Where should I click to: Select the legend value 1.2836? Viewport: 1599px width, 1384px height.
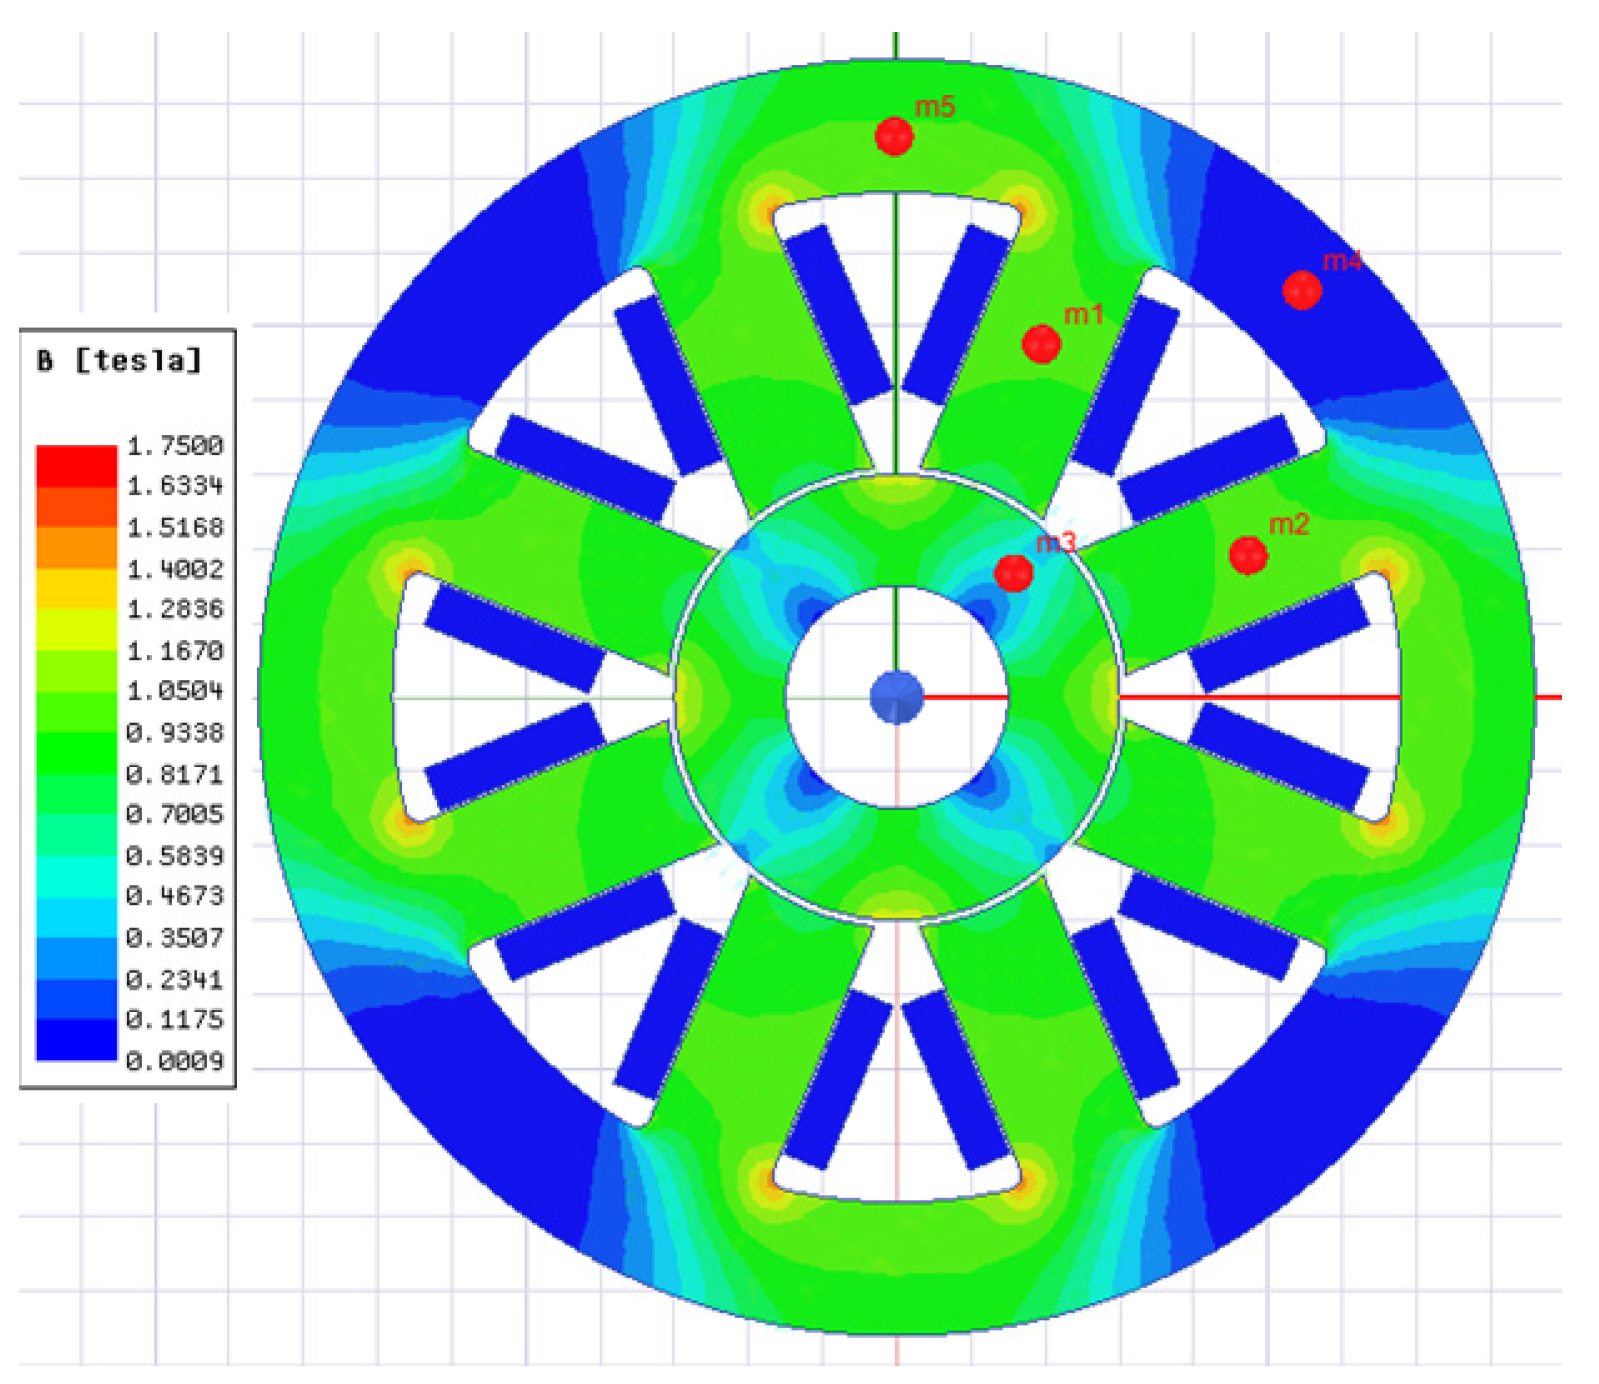point(175,609)
